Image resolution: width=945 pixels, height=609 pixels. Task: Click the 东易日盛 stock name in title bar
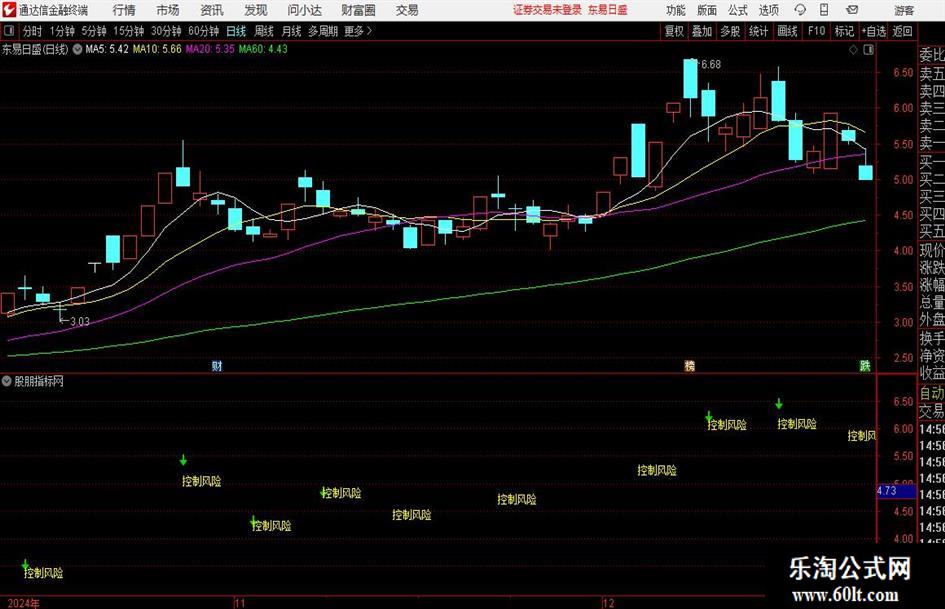608,10
